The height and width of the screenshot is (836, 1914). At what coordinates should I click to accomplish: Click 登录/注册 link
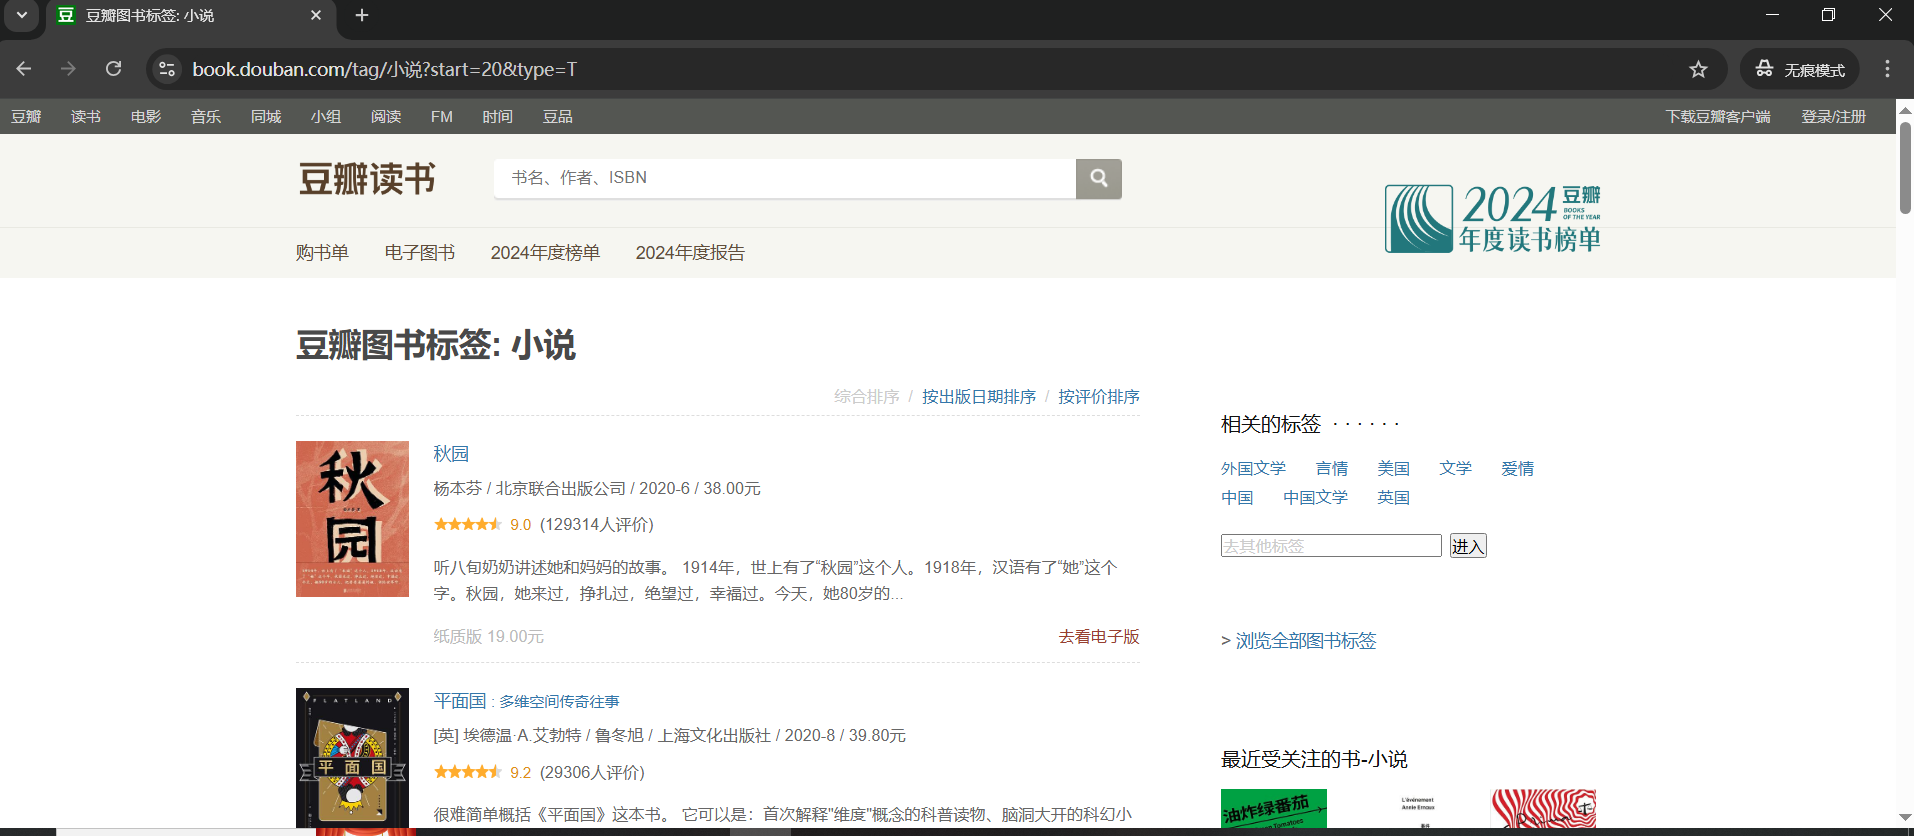click(1834, 117)
